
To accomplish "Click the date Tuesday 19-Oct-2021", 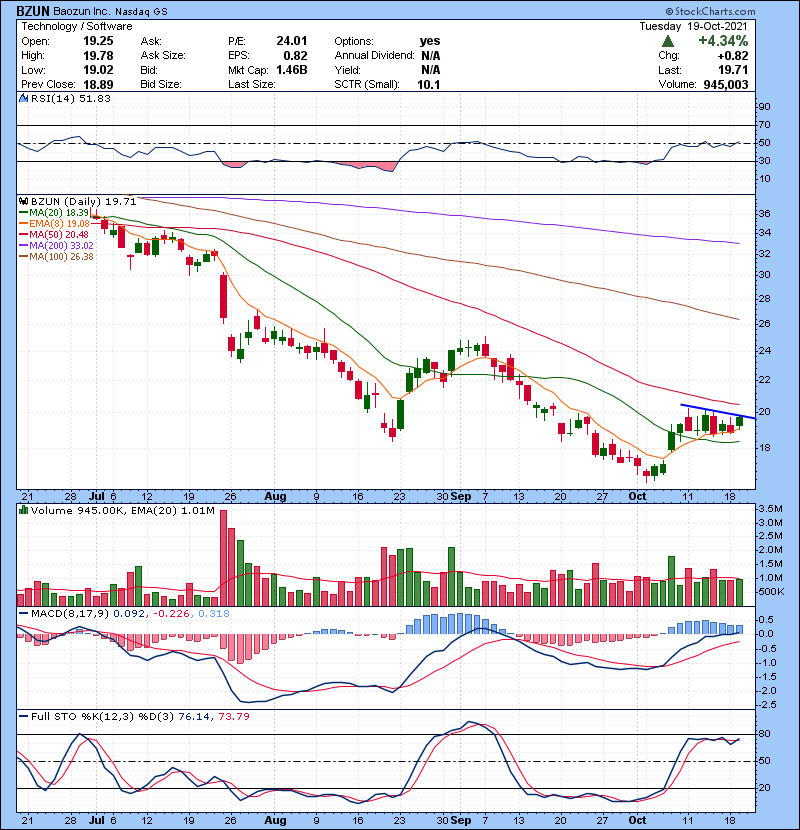I will (694, 26).
